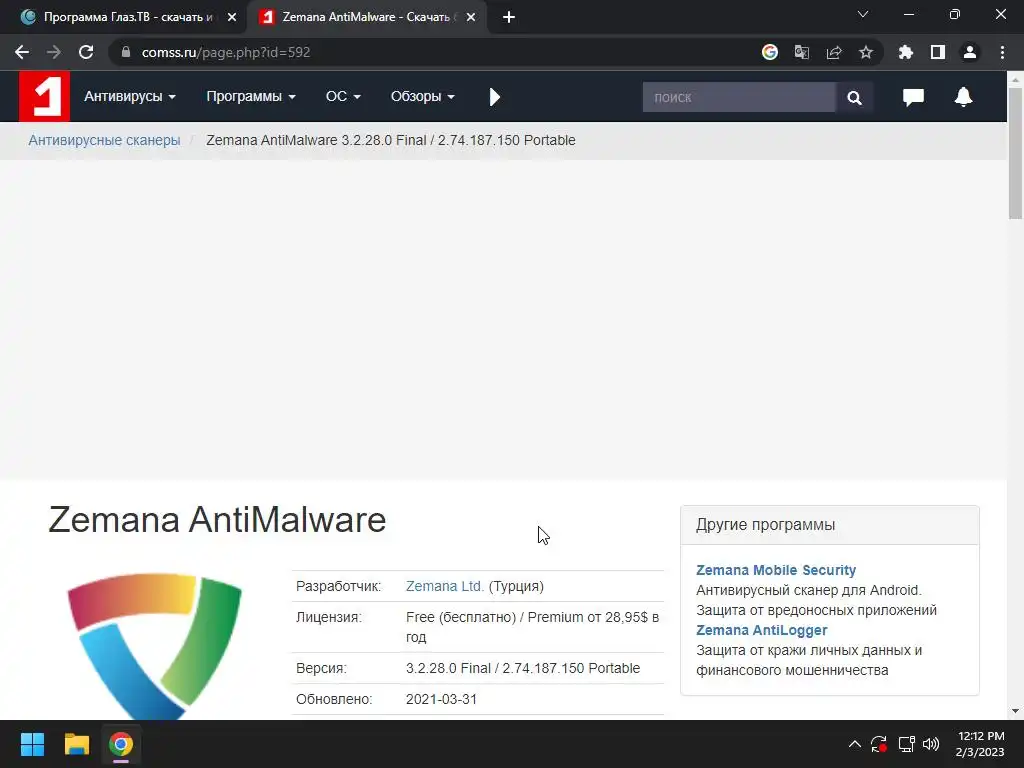1024x768 pixels.
Task: Open the volume speaker tray icon
Action: (x=931, y=744)
